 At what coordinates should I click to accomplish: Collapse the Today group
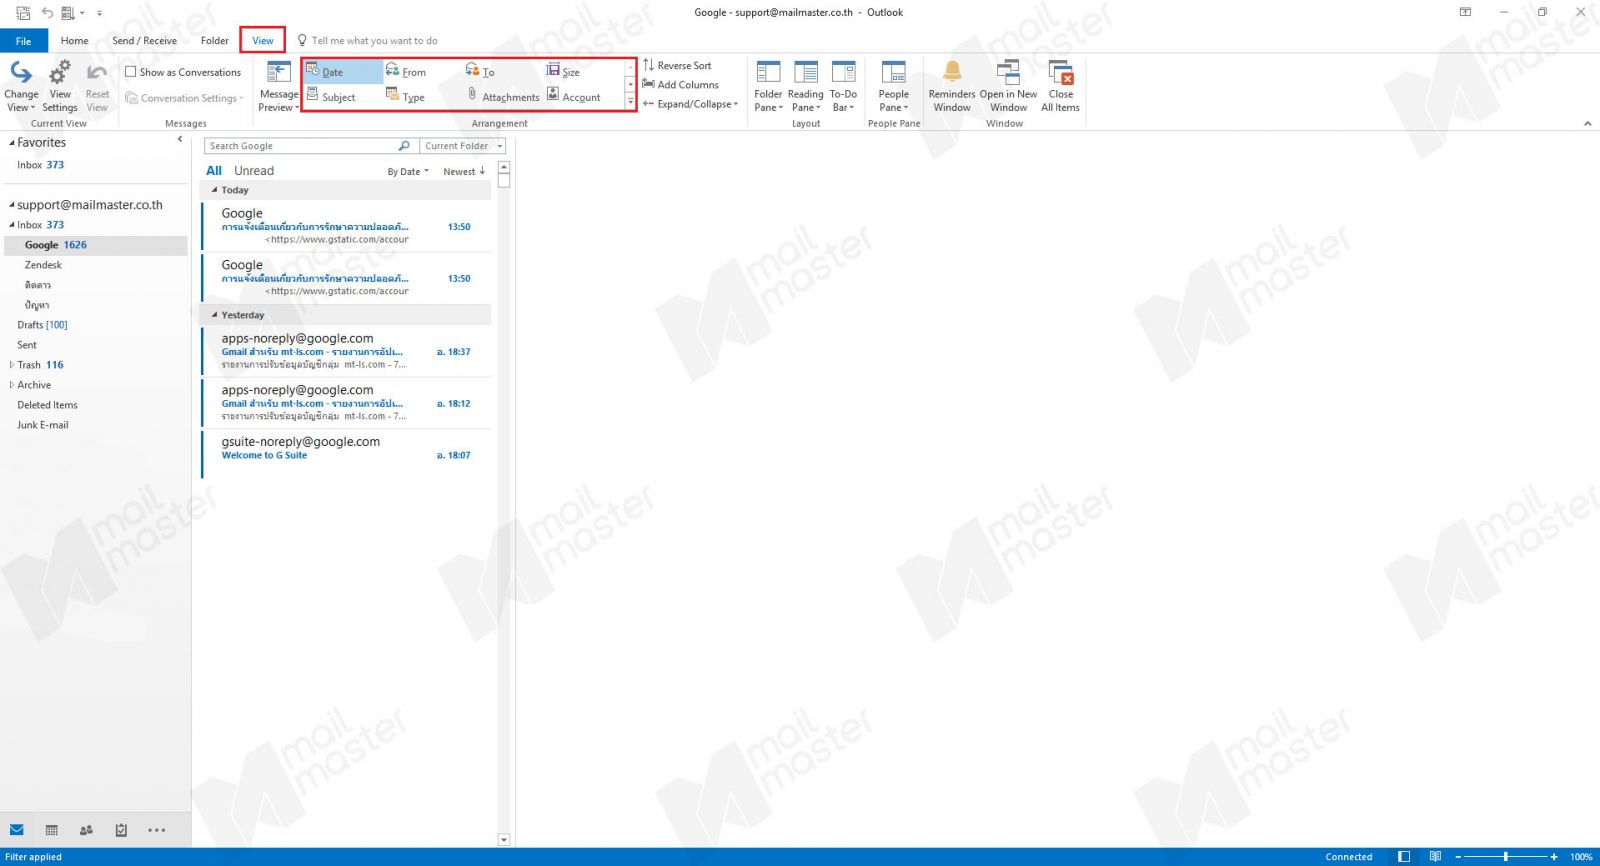[214, 190]
